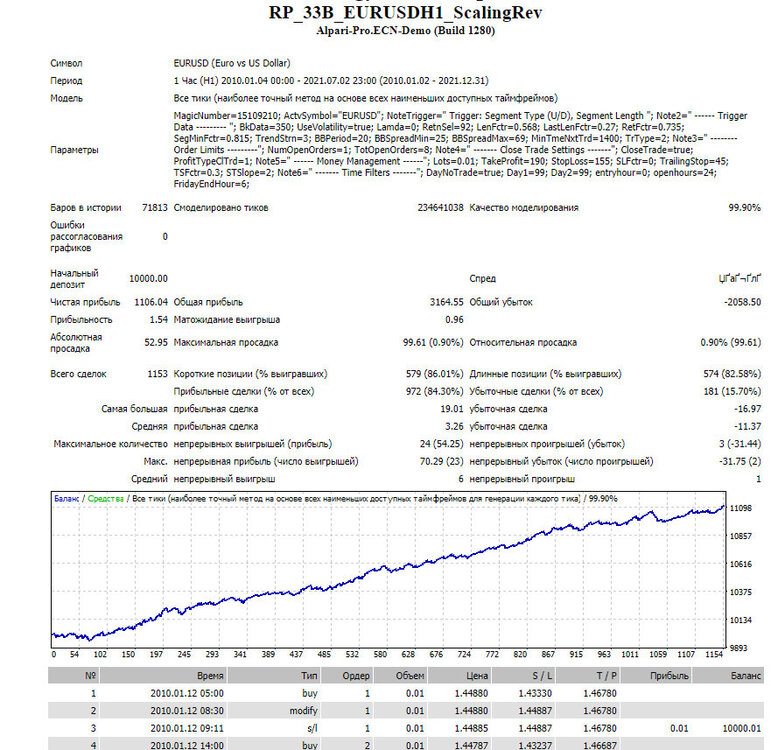Click consecutive wins value 24 (54.25)

(442, 444)
